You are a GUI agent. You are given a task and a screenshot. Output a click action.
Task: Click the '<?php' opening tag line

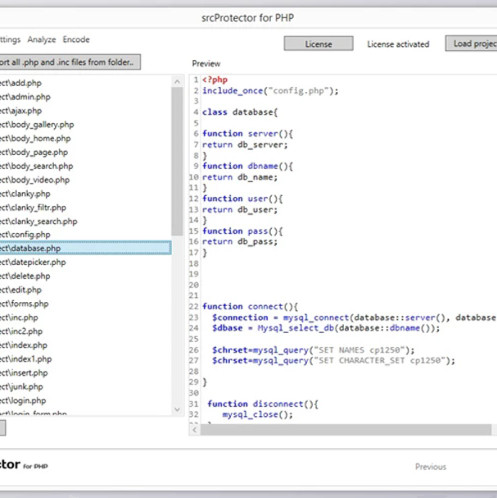215,80
